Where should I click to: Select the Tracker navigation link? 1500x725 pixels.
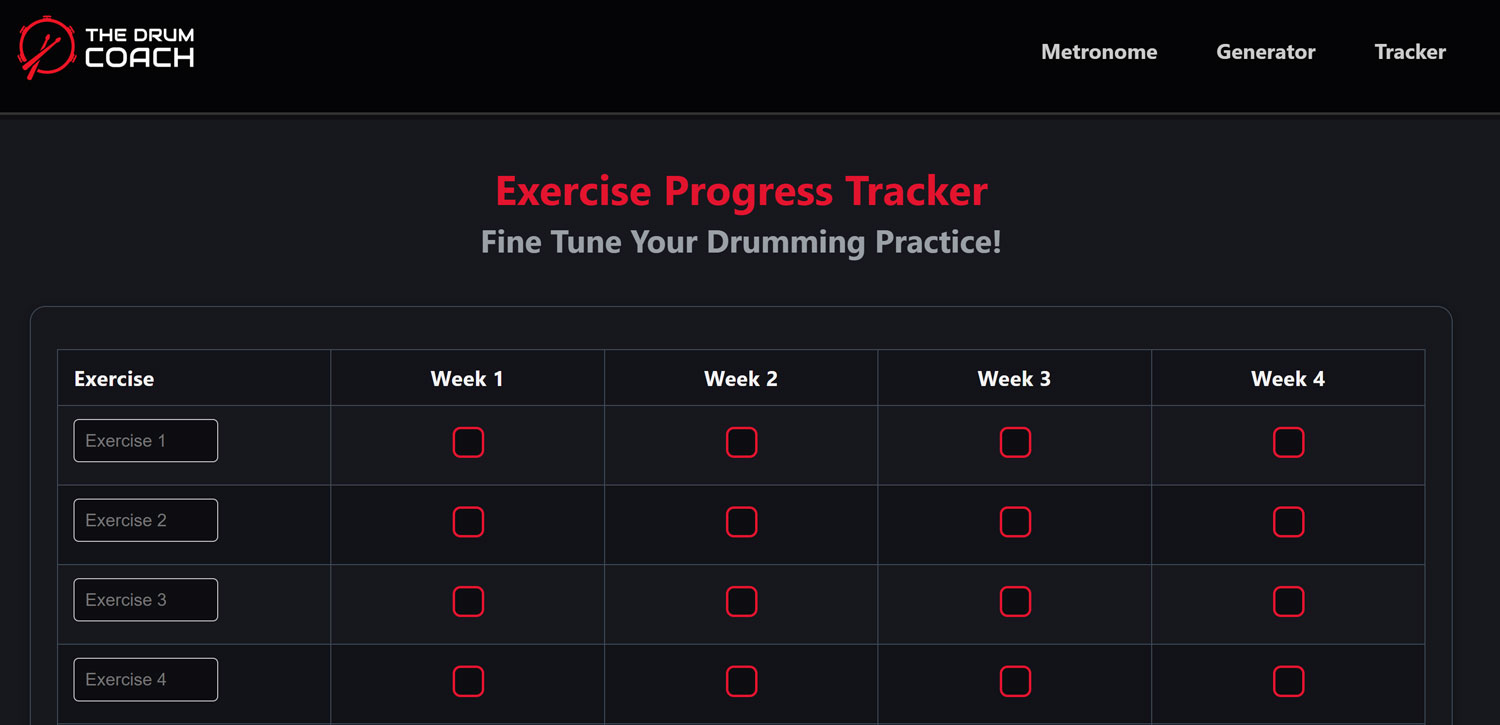(x=1410, y=52)
